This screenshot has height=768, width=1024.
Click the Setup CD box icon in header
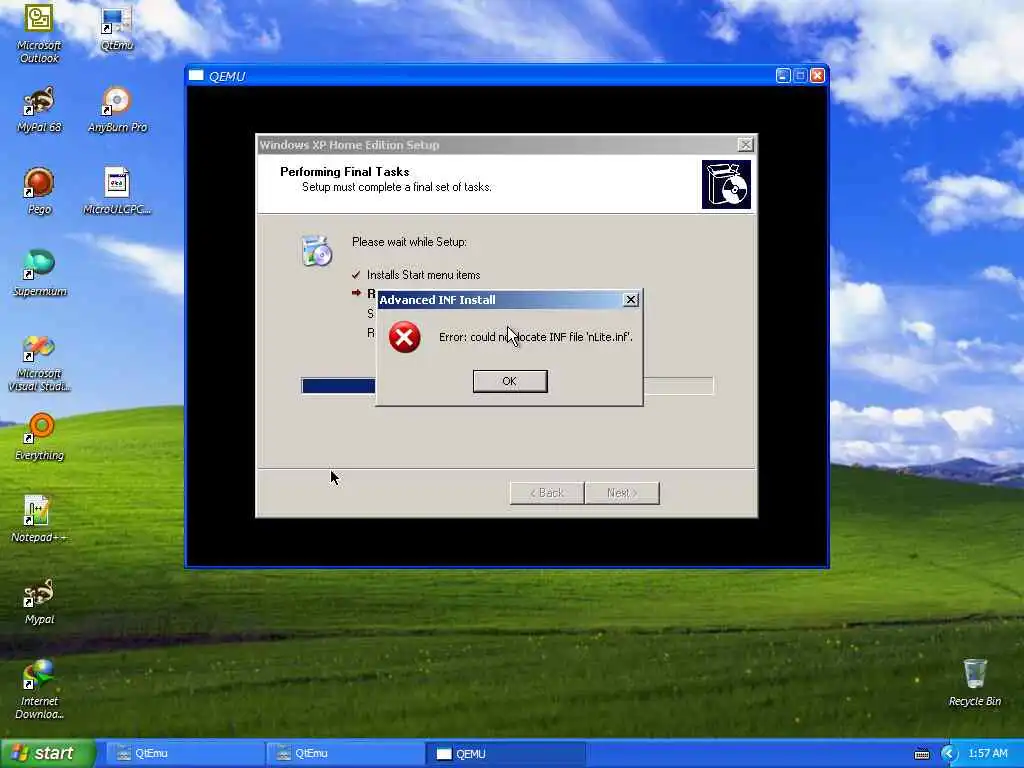click(726, 185)
